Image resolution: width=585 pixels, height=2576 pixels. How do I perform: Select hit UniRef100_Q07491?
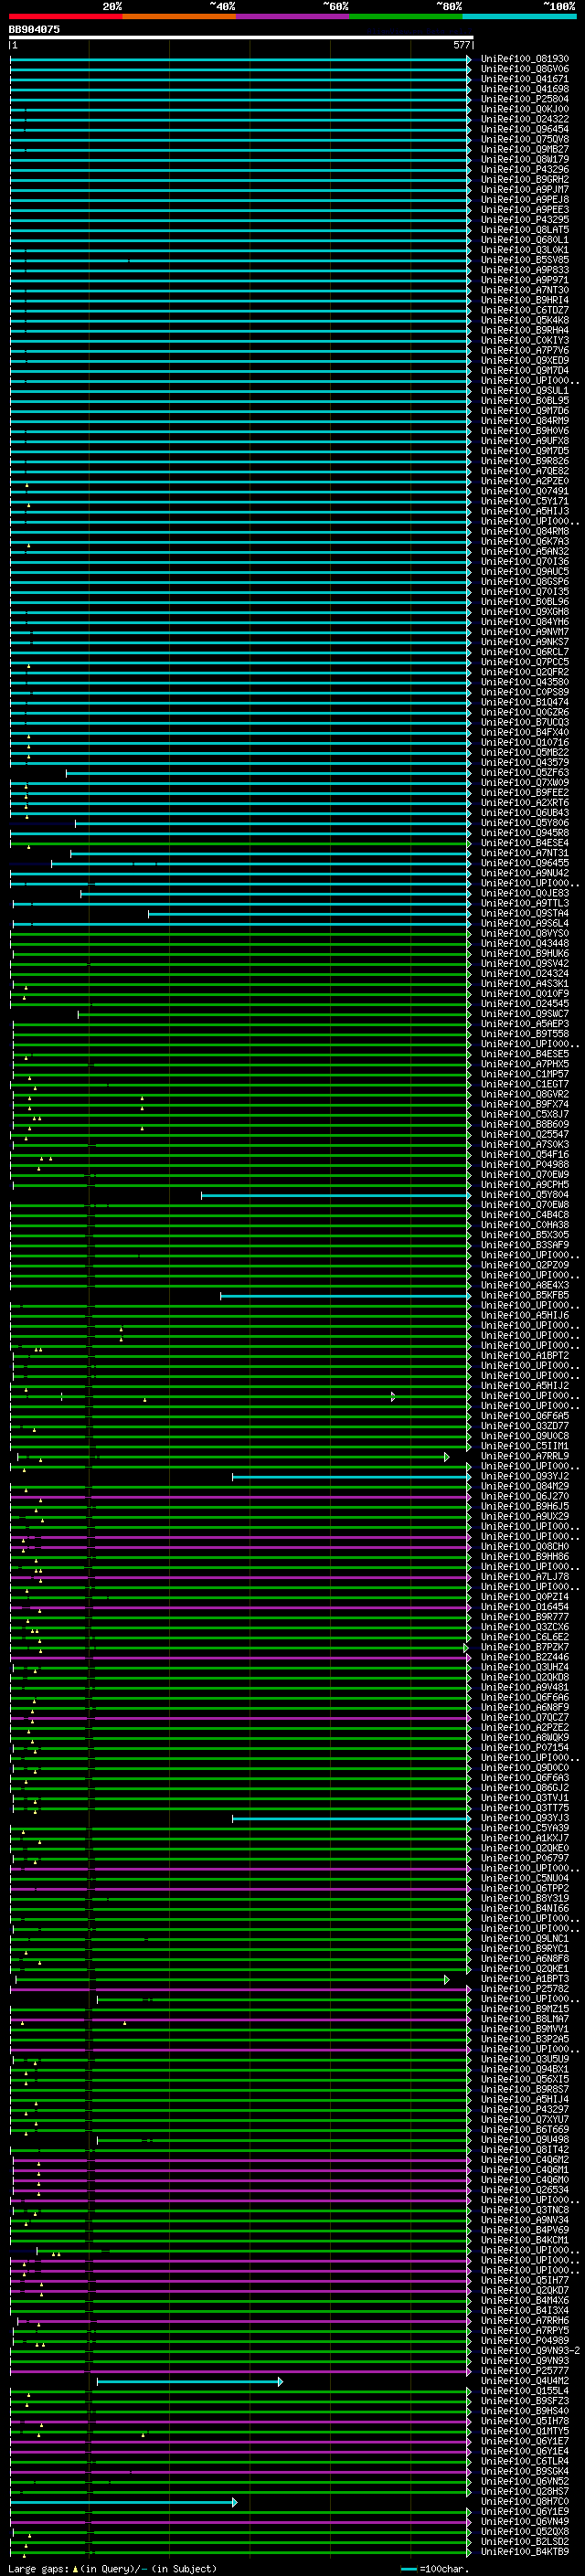point(525,491)
